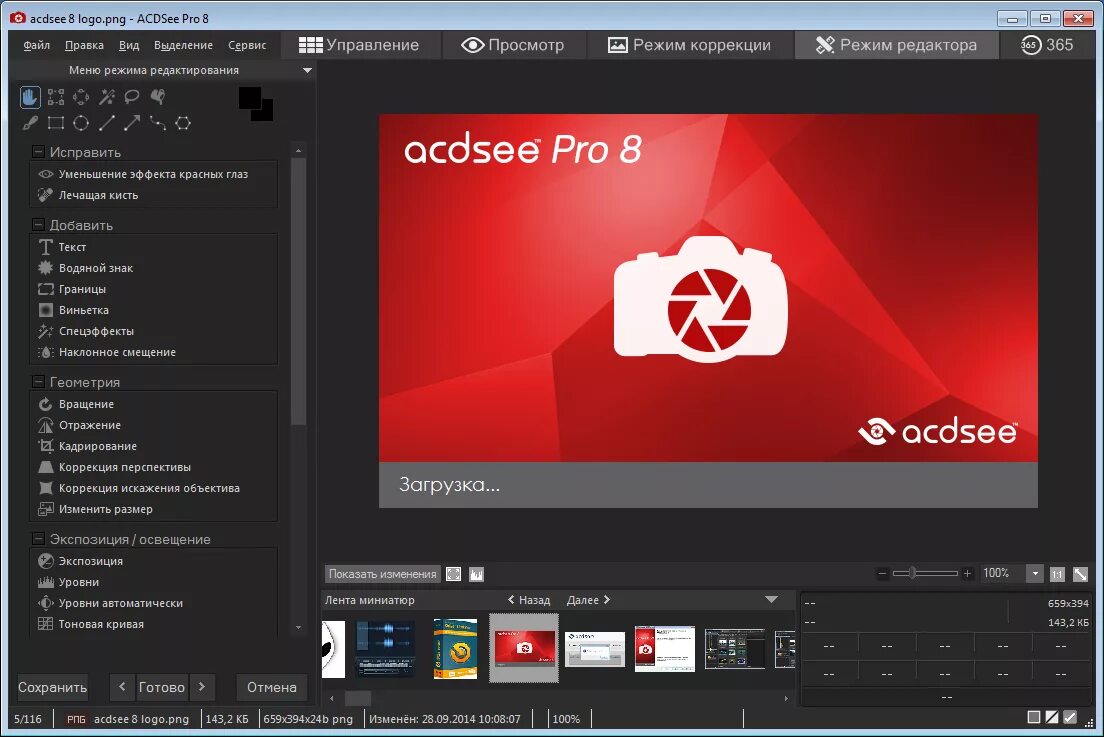Screen dimensions: 1104x737
Task: Click the Отмена button
Action: click(x=272, y=687)
